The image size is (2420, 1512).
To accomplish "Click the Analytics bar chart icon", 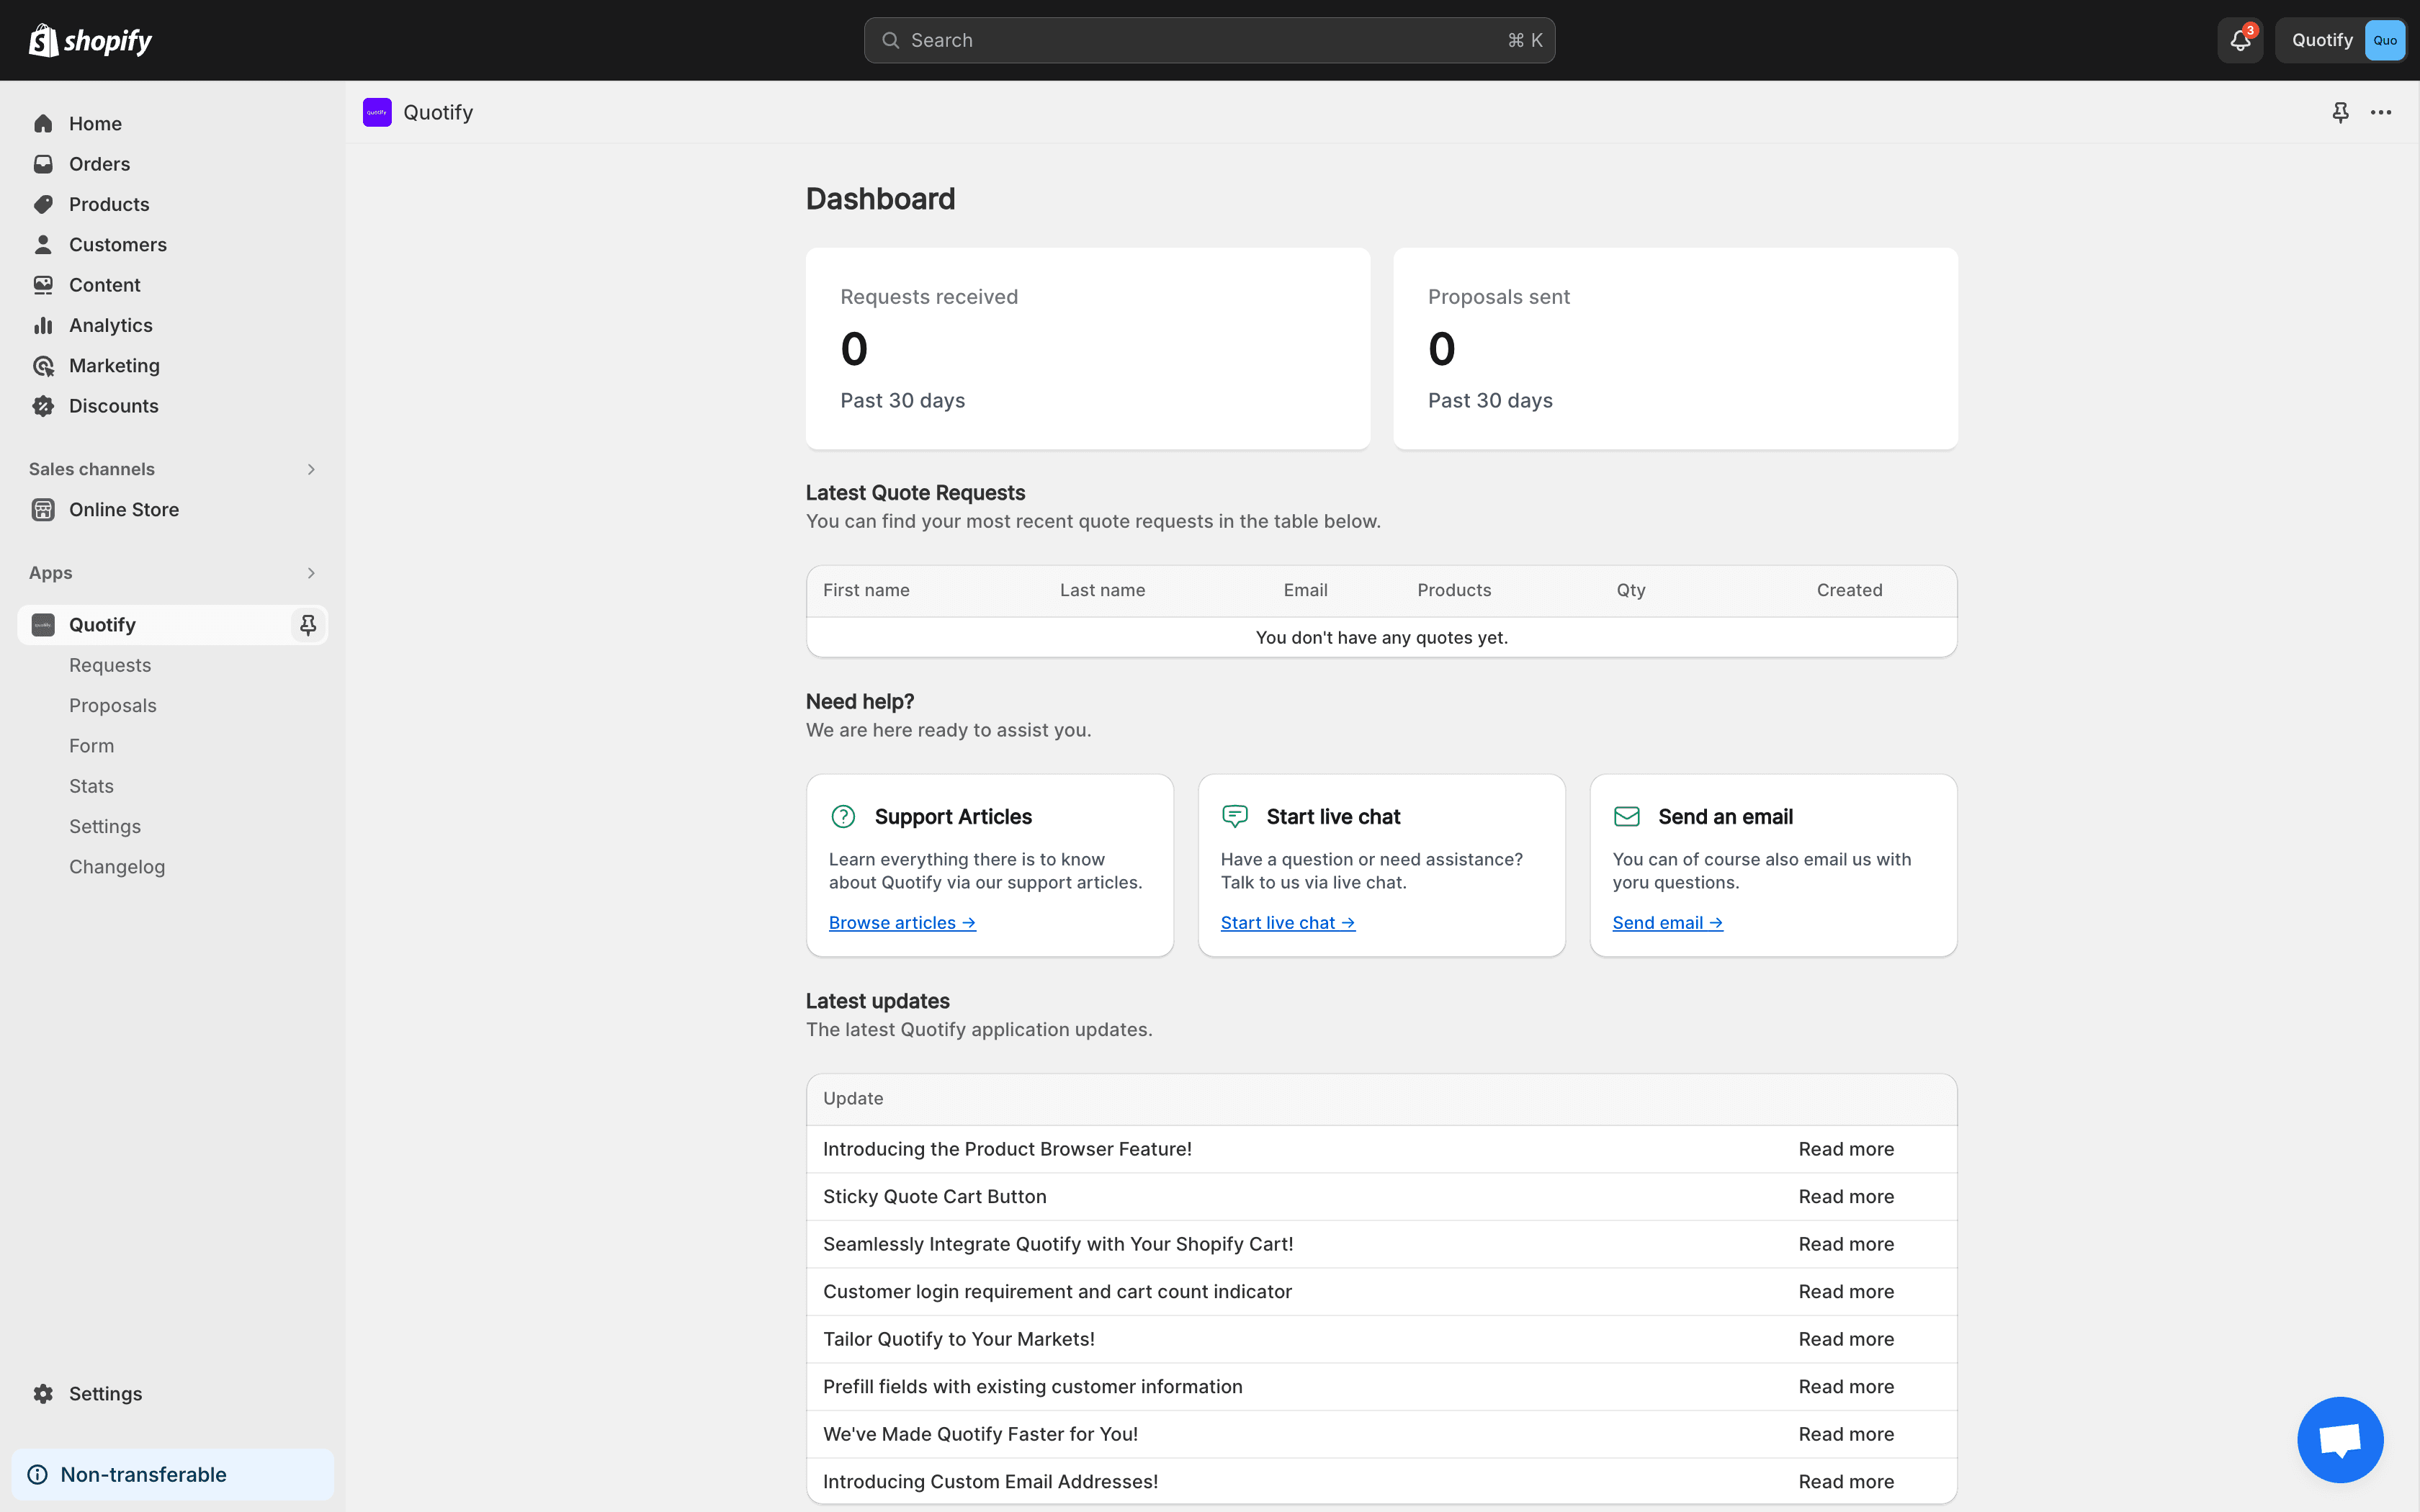I will pyautogui.click(x=43, y=325).
